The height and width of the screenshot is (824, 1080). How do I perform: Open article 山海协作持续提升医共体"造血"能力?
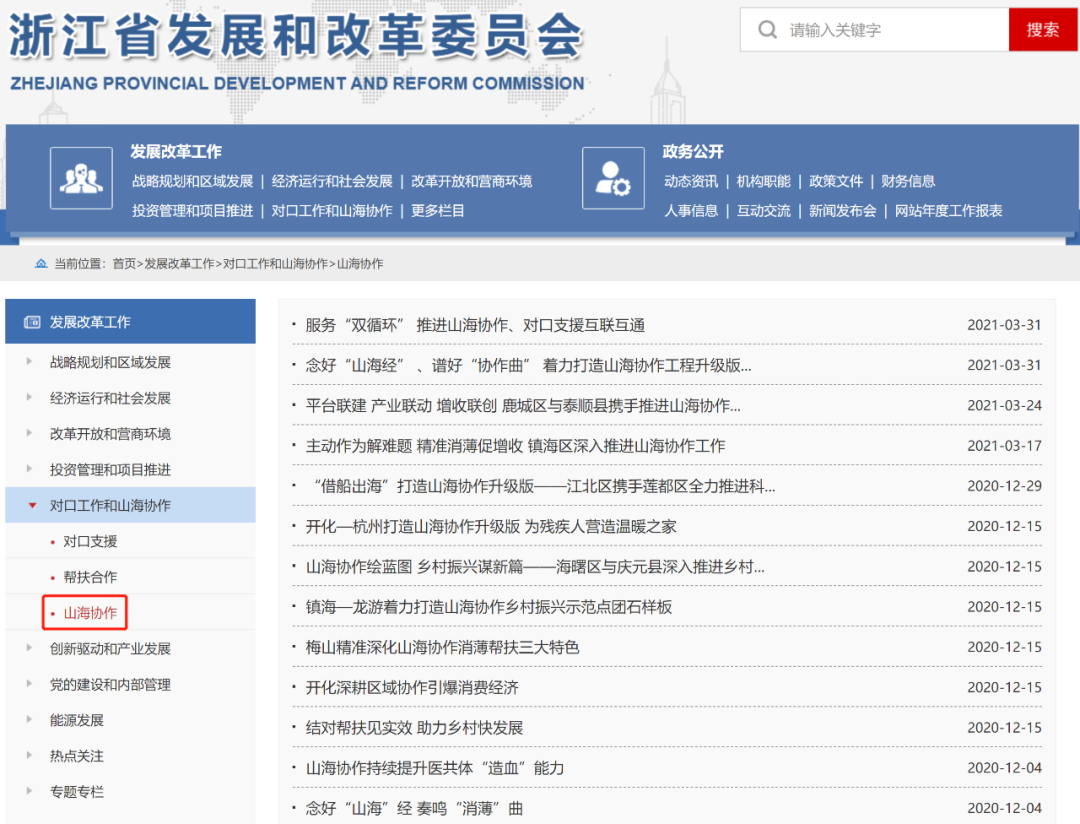435,769
